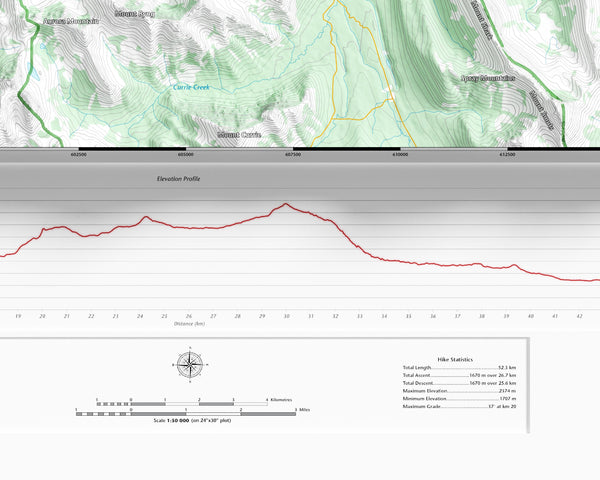
Task: Click the Spray Mountains label
Action: point(487,78)
